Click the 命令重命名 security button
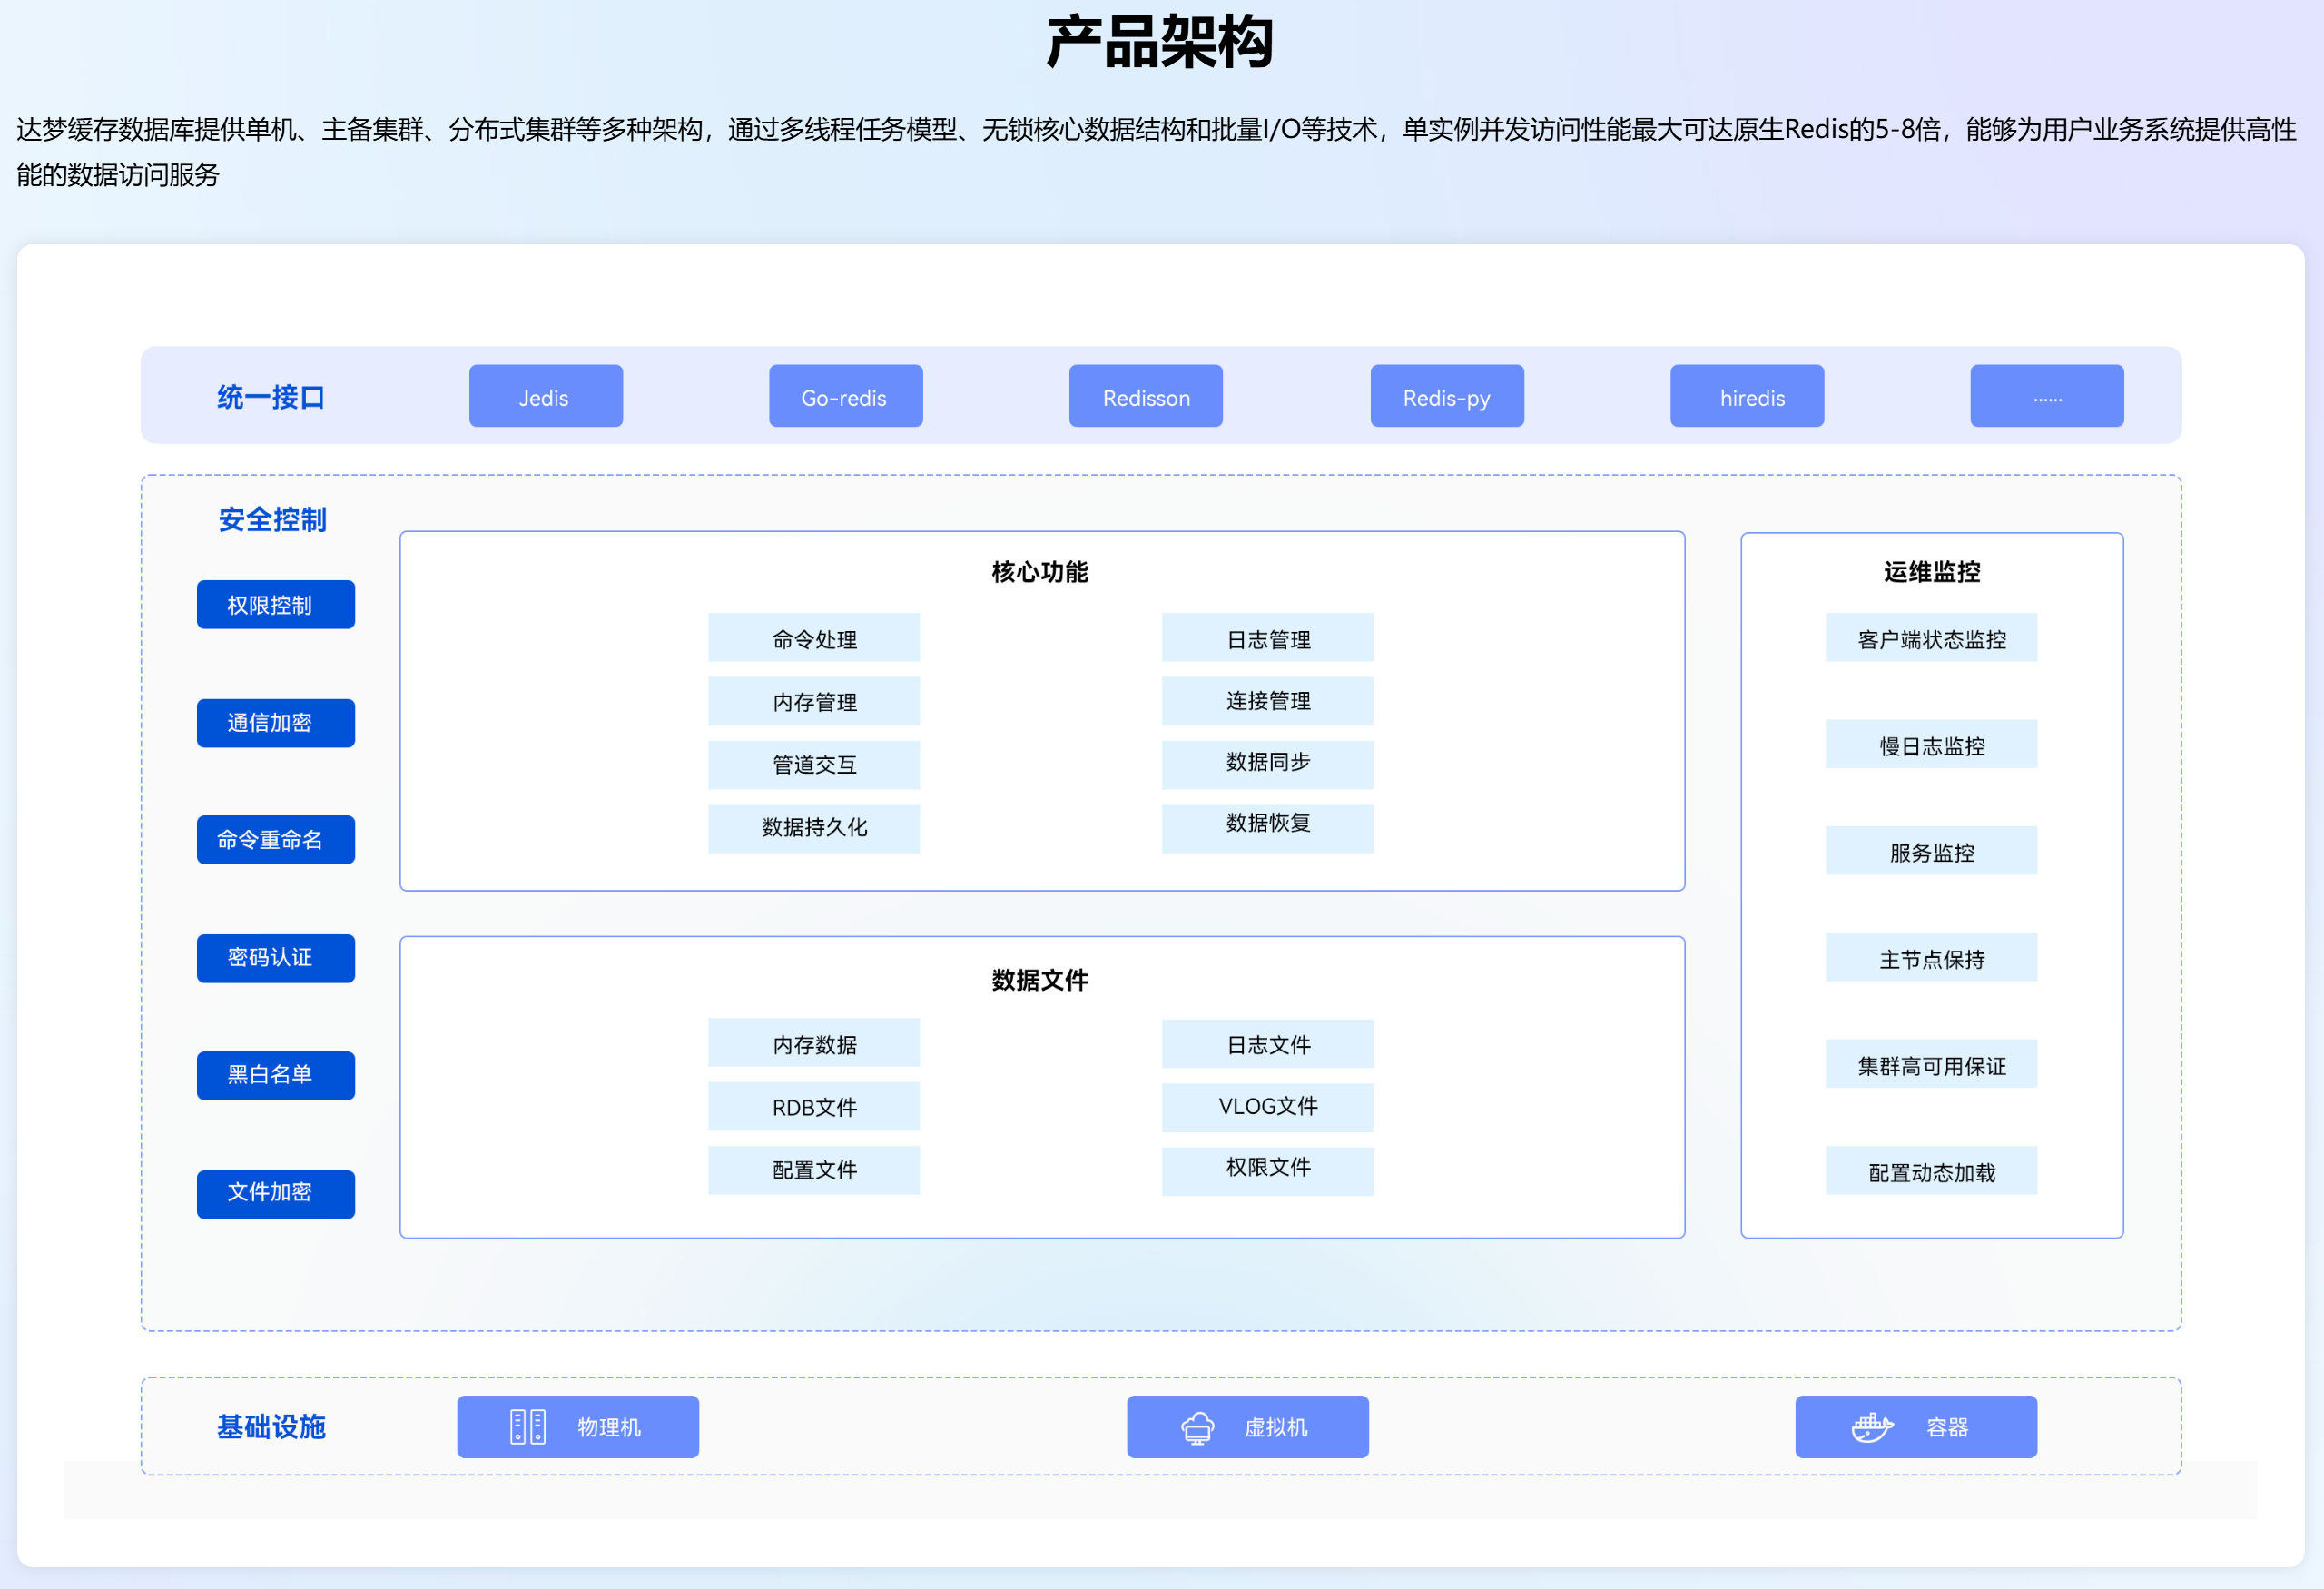This screenshot has width=2324, height=1589. coord(276,840)
